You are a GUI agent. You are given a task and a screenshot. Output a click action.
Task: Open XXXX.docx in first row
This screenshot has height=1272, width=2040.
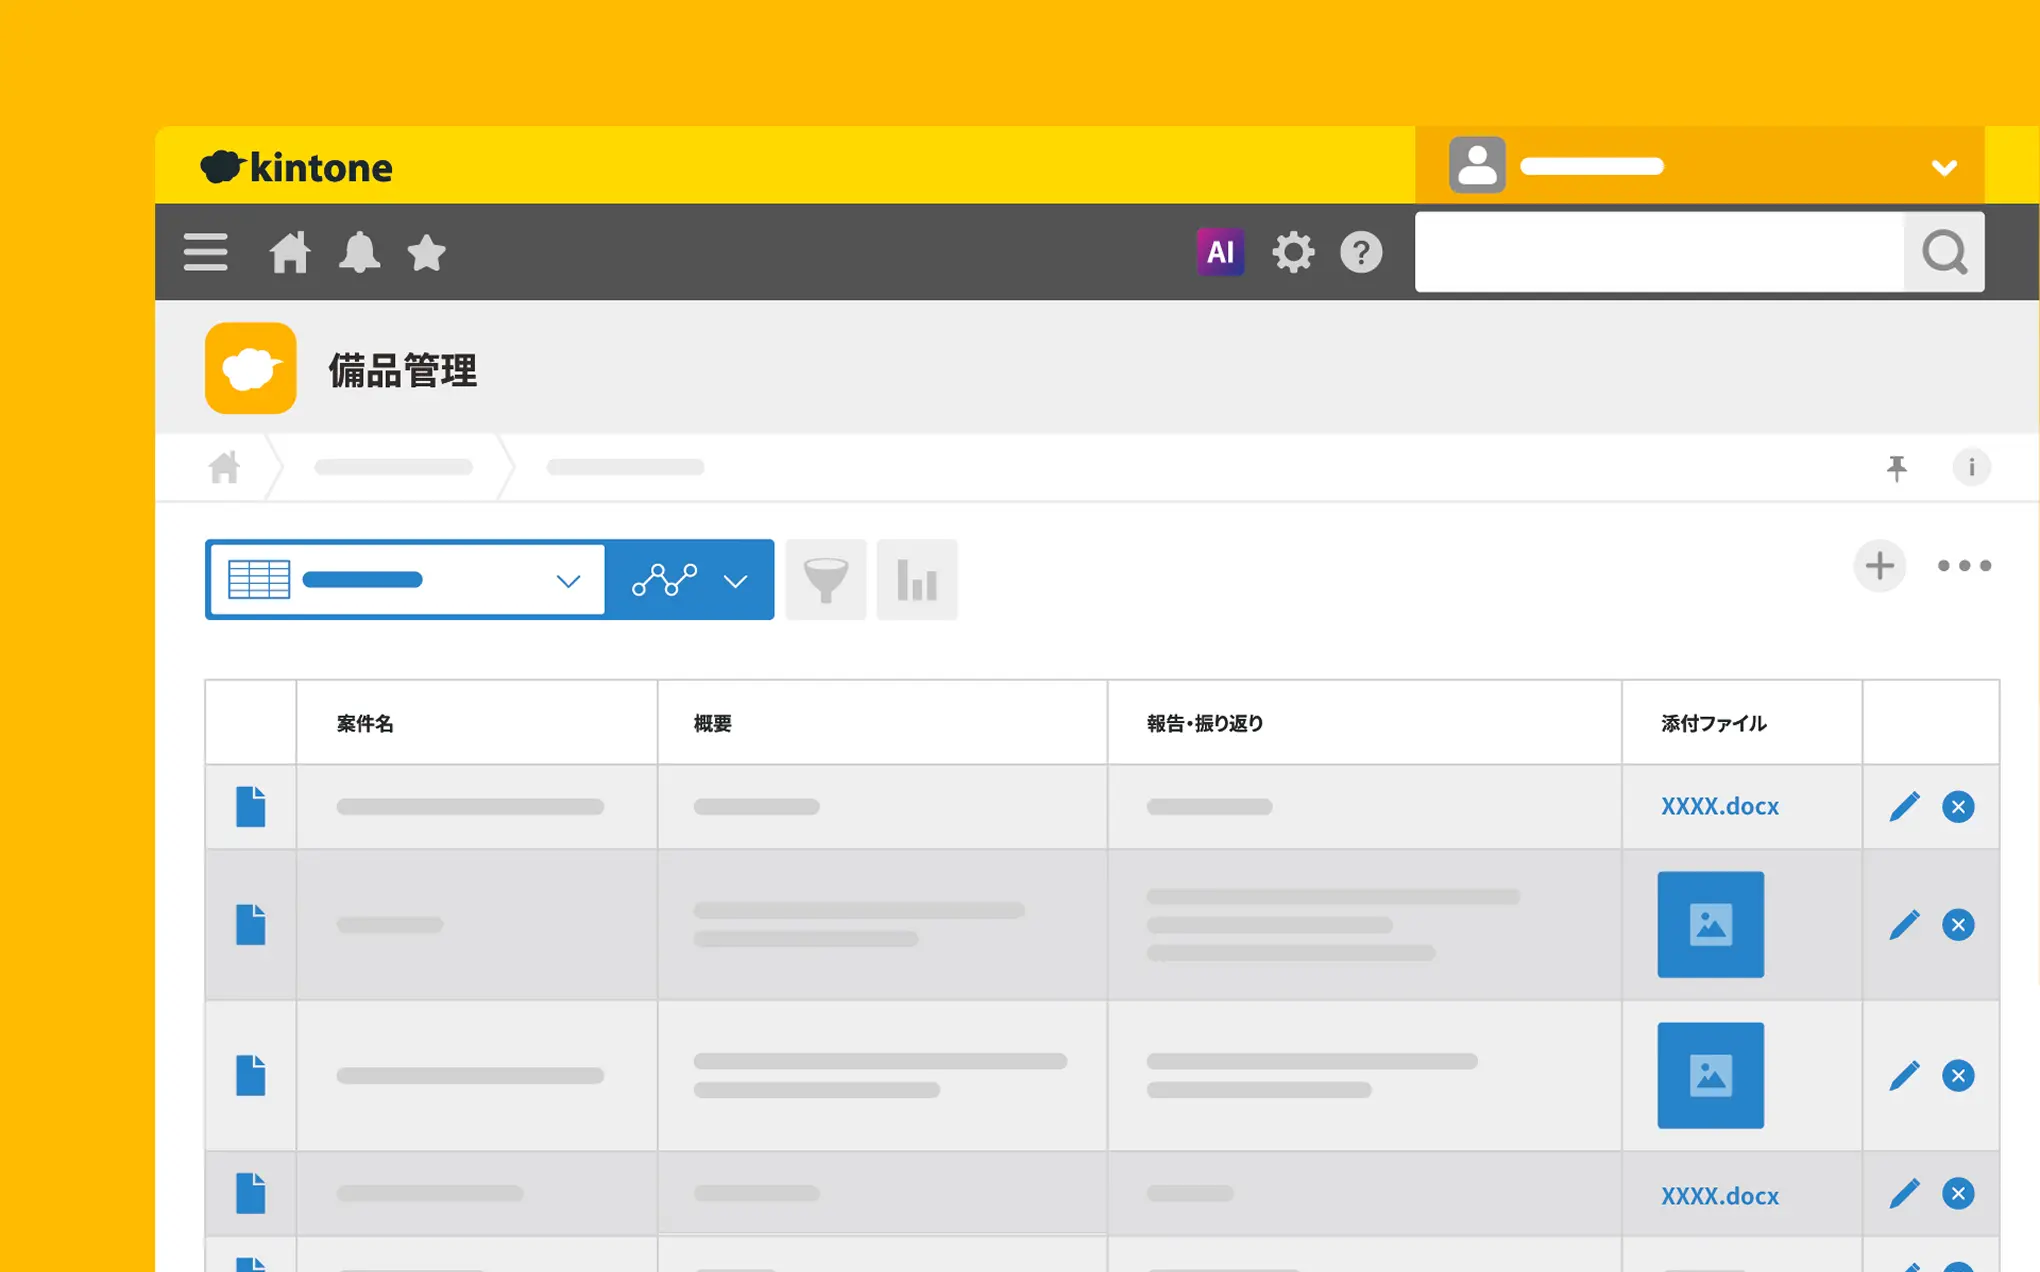click(x=1719, y=806)
